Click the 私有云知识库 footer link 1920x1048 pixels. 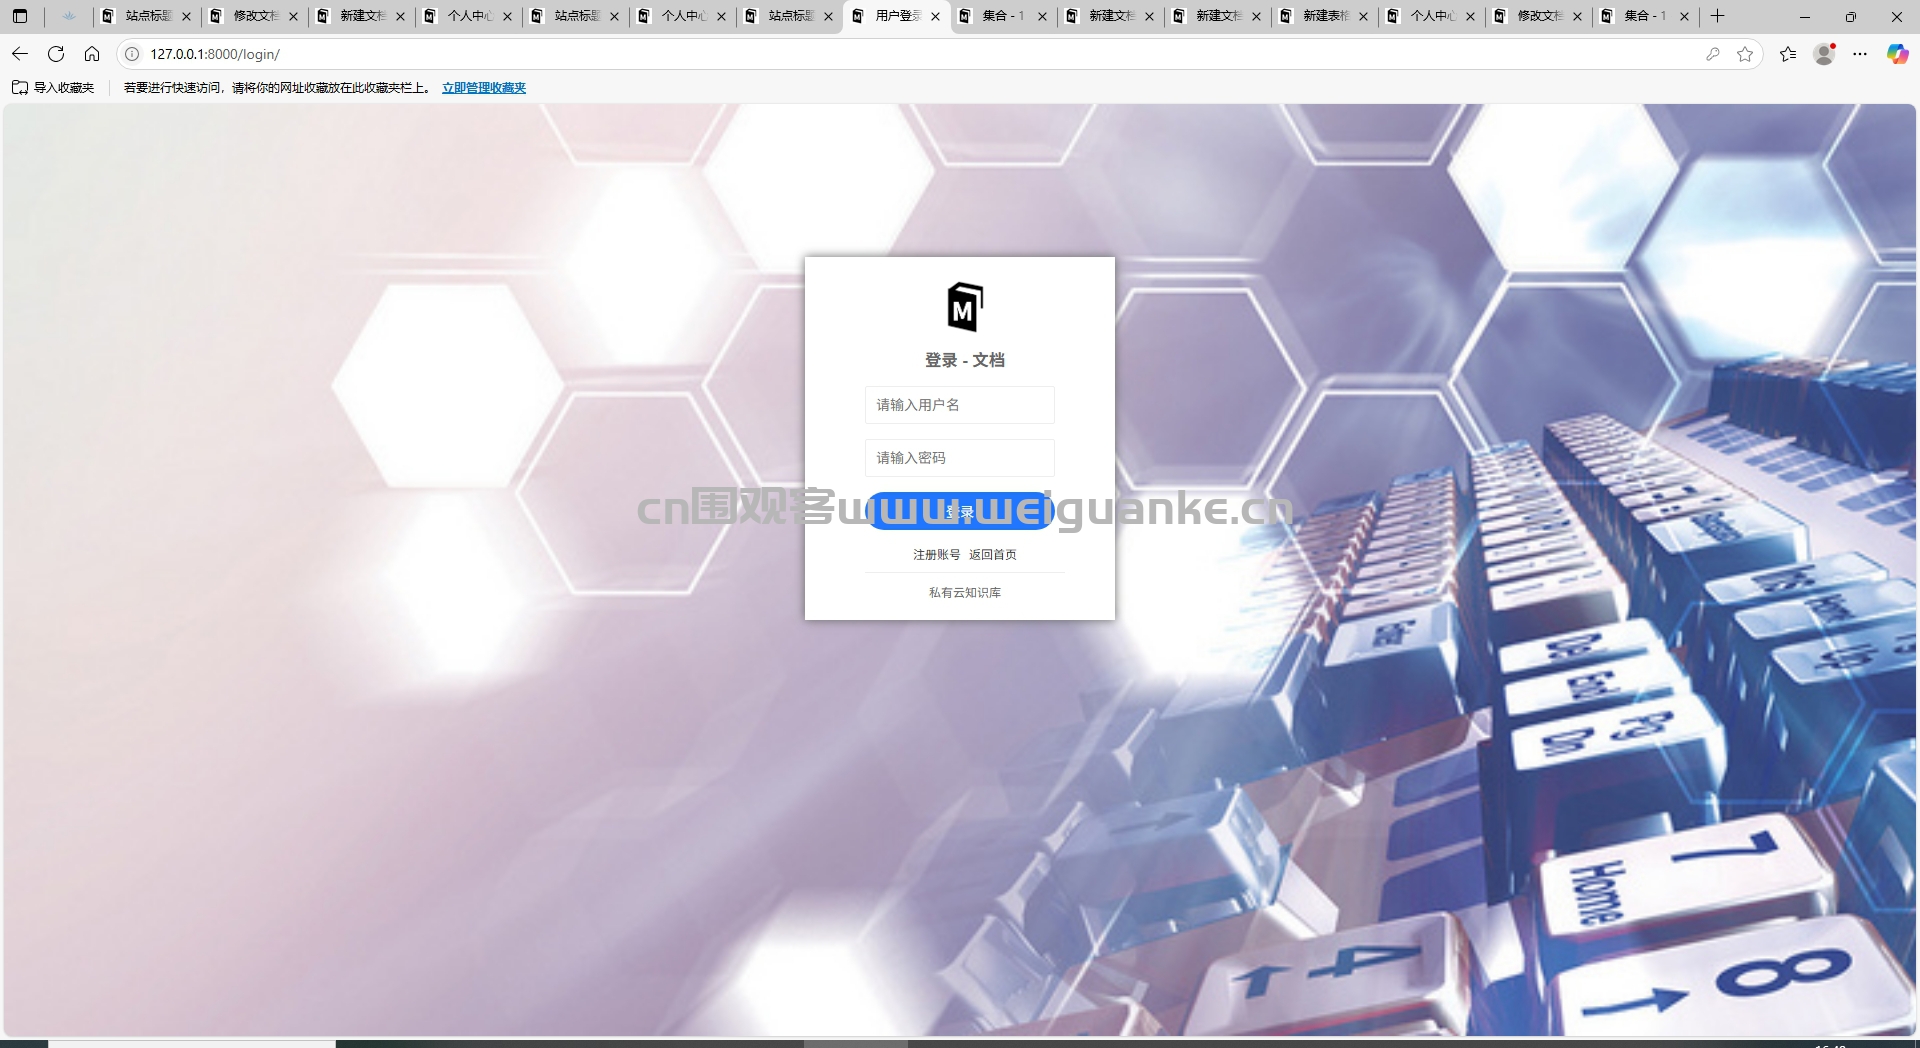[x=964, y=593]
